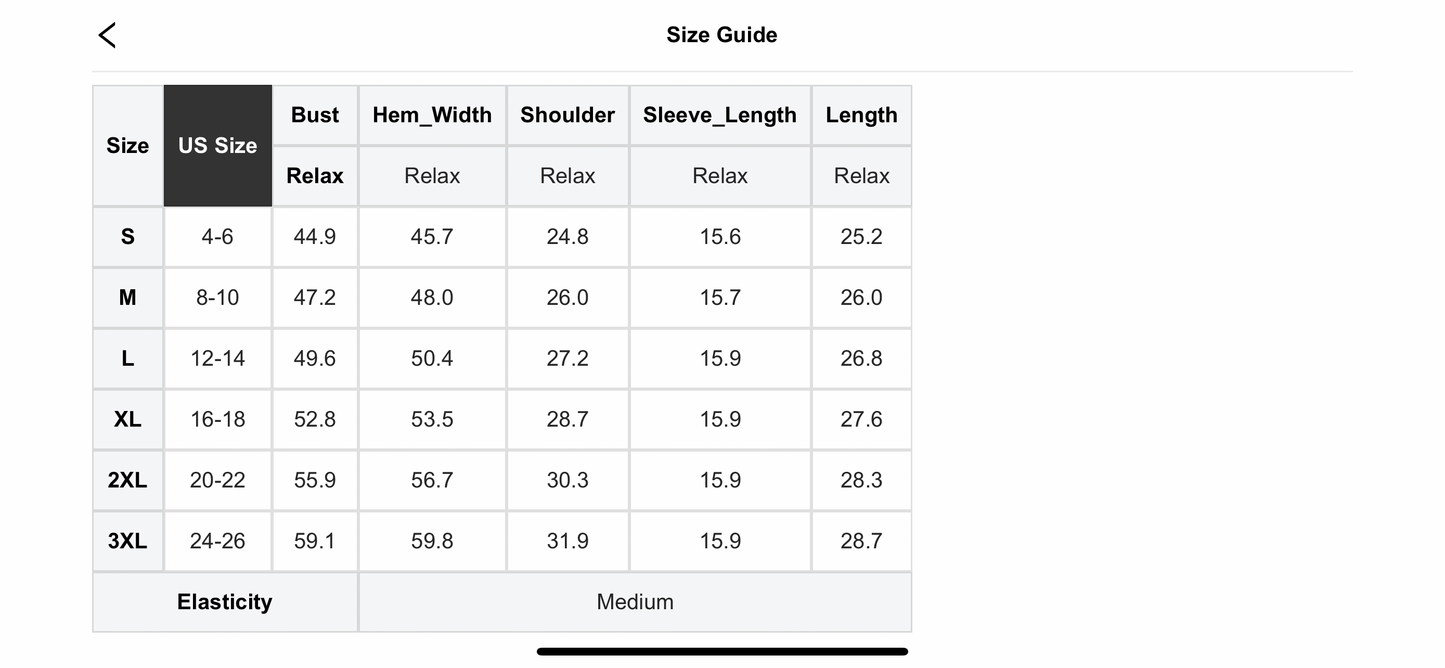Click the Elasticity row label
This screenshot has width=1445, height=668.
225,602
